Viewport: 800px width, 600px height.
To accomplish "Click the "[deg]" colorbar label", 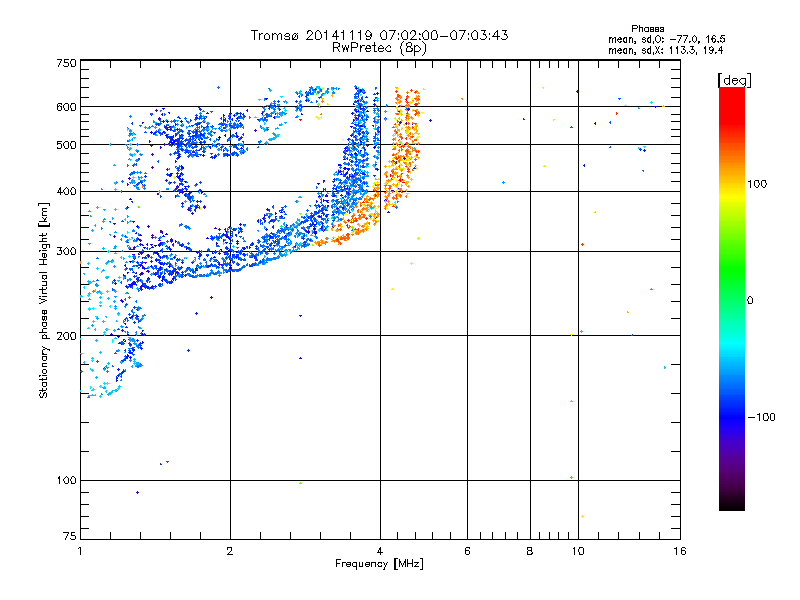I will (x=734, y=80).
